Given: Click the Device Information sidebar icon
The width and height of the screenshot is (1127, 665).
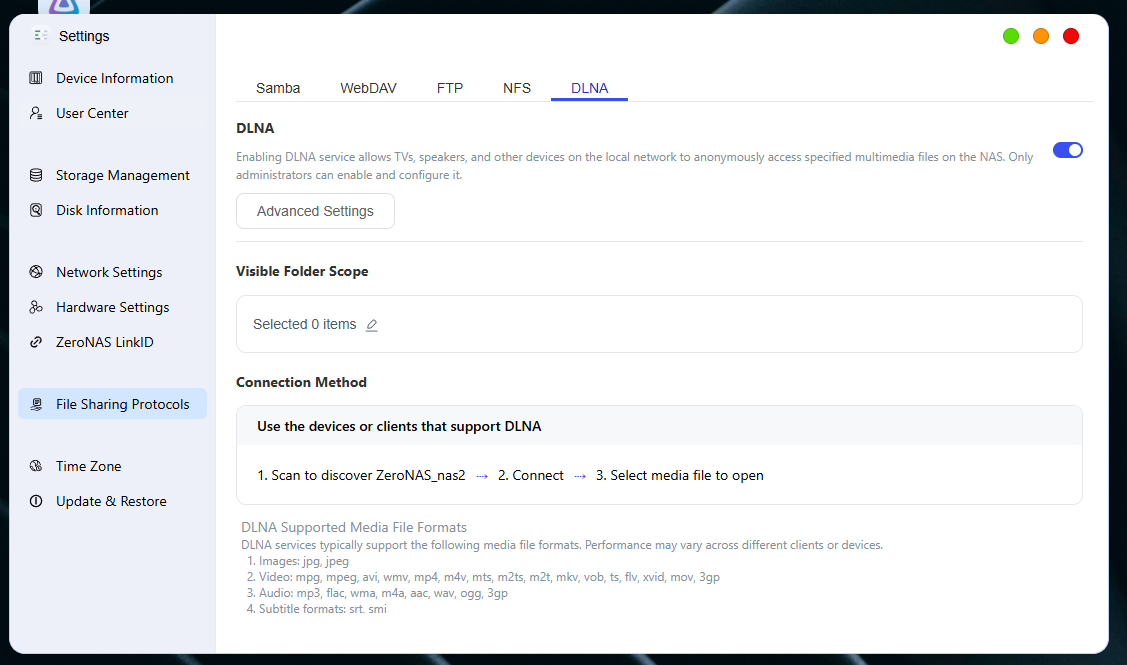Looking at the screenshot, I should (x=36, y=78).
